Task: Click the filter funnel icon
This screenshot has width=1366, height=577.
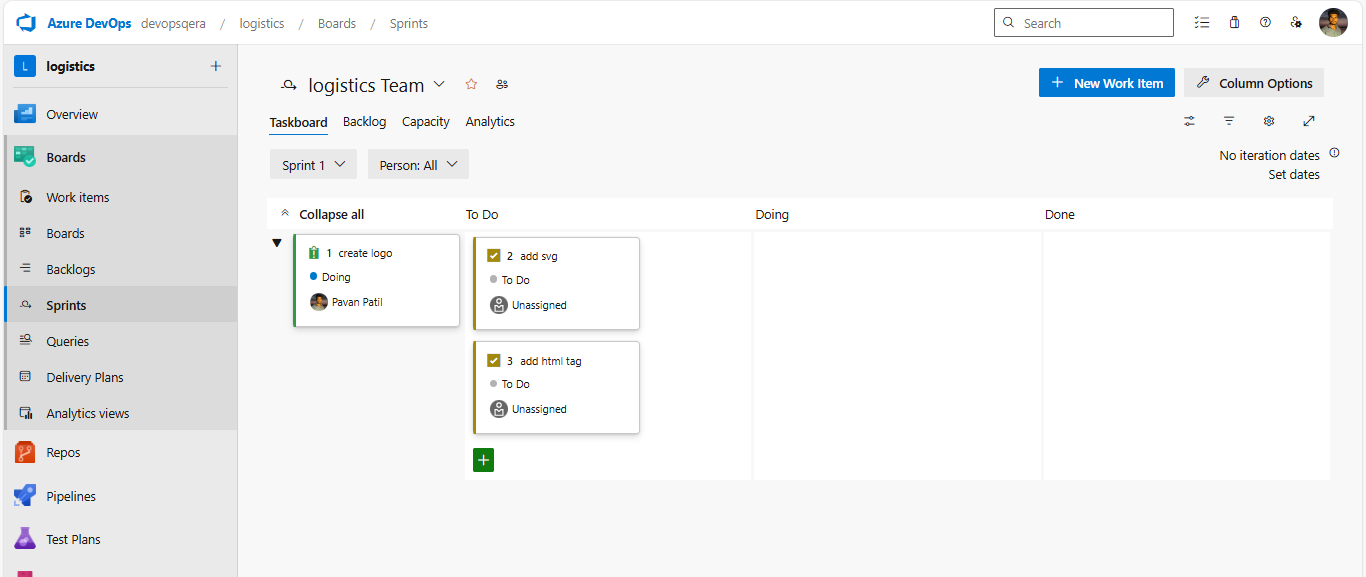Action: click(x=1229, y=121)
